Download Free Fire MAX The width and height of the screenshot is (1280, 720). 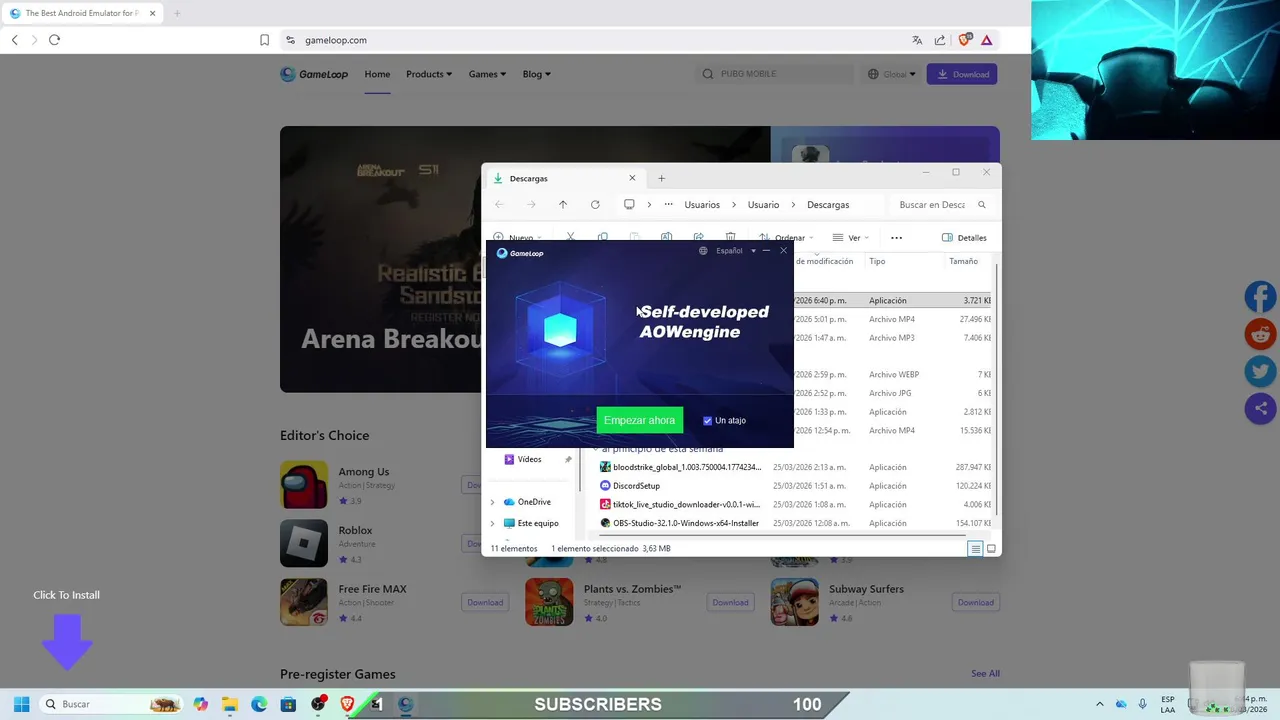485,602
